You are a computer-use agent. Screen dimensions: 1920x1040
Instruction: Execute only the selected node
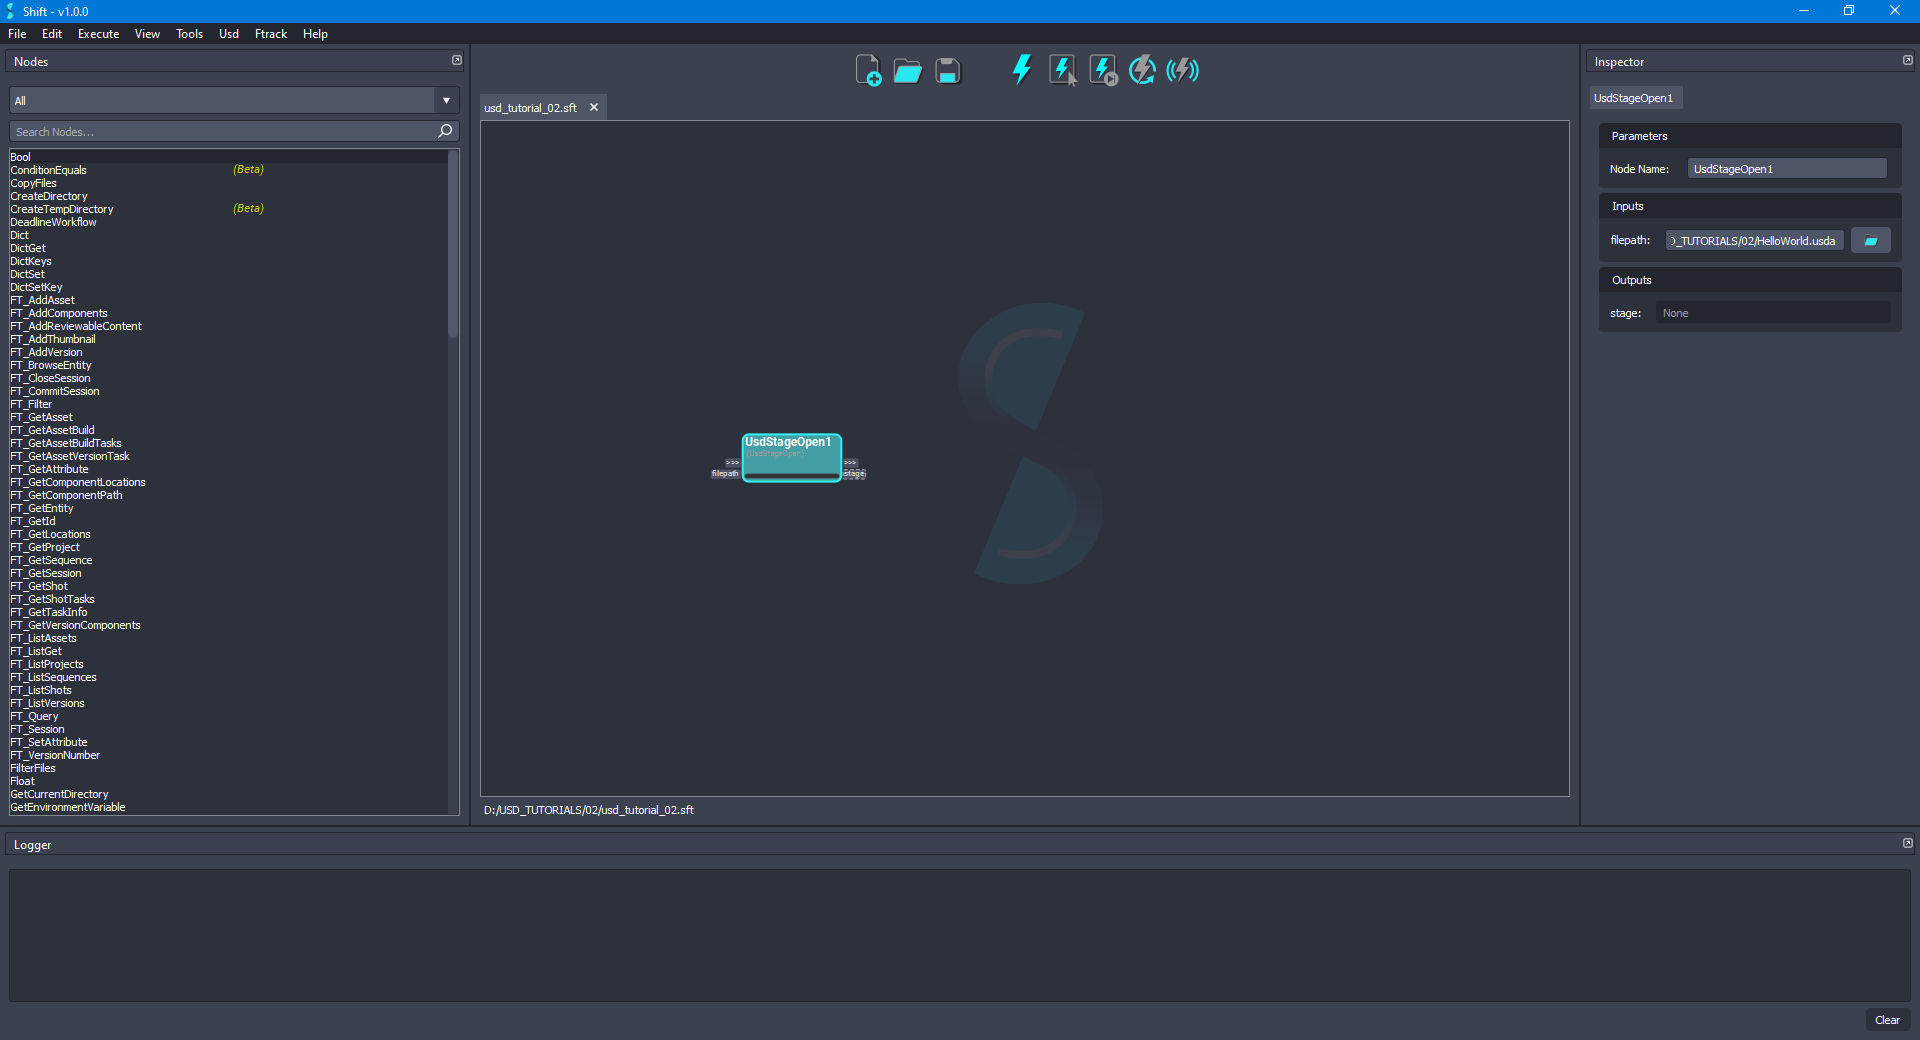point(1061,69)
